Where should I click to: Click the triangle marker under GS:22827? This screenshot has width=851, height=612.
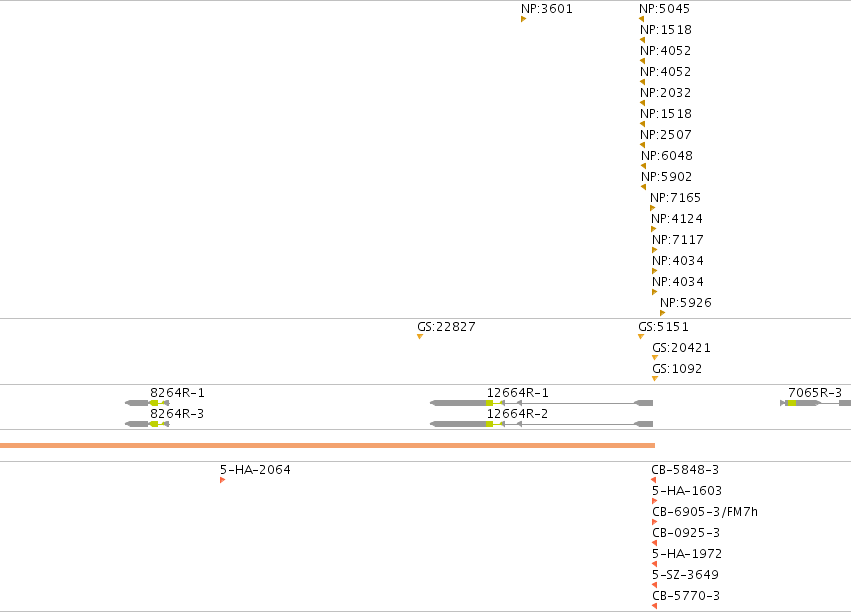click(420, 337)
